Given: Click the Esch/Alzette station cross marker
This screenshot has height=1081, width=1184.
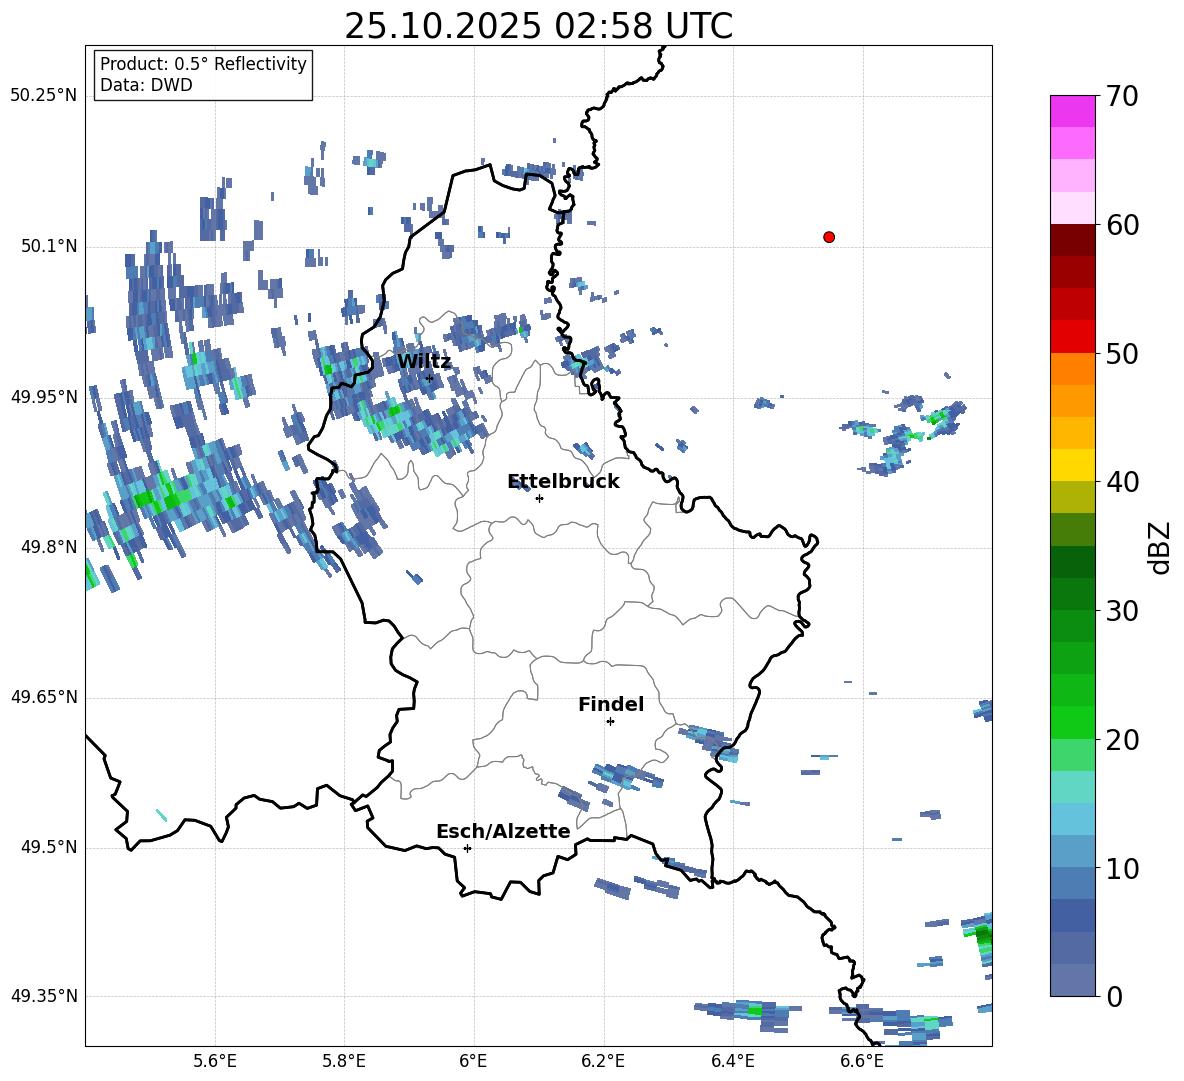Looking at the screenshot, I should click(467, 848).
